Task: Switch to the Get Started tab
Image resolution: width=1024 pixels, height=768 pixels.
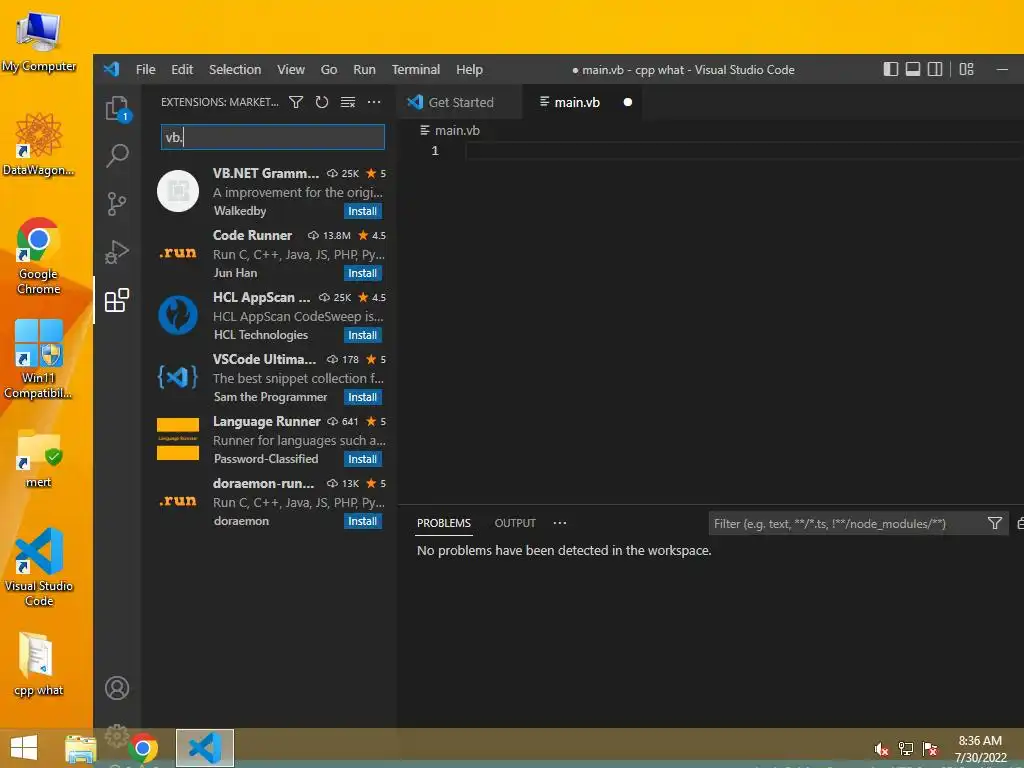Action: 459,103
